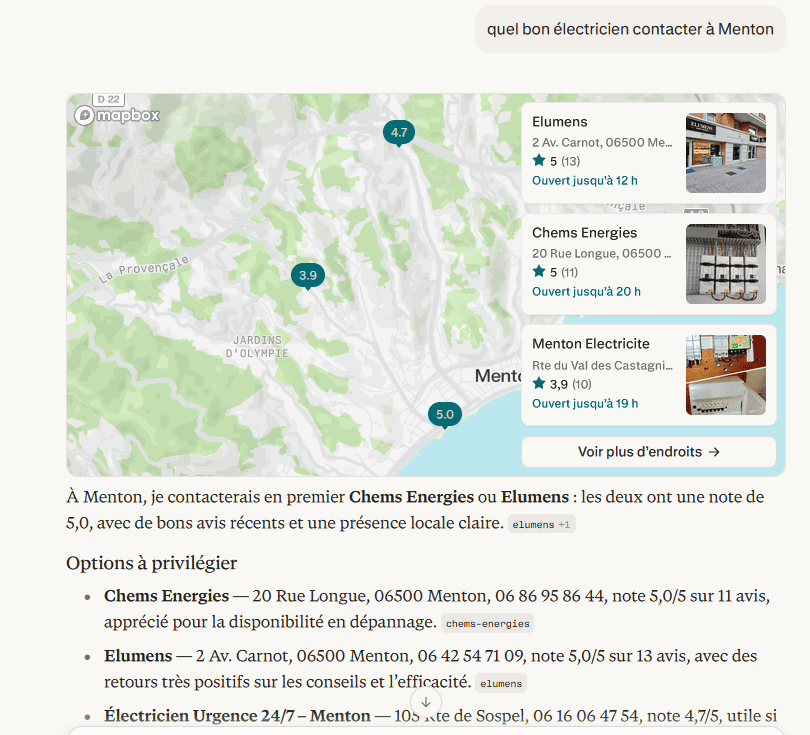This screenshot has height=735, width=810.
Task: Open the Menton Electricite place card
Action: click(x=649, y=375)
